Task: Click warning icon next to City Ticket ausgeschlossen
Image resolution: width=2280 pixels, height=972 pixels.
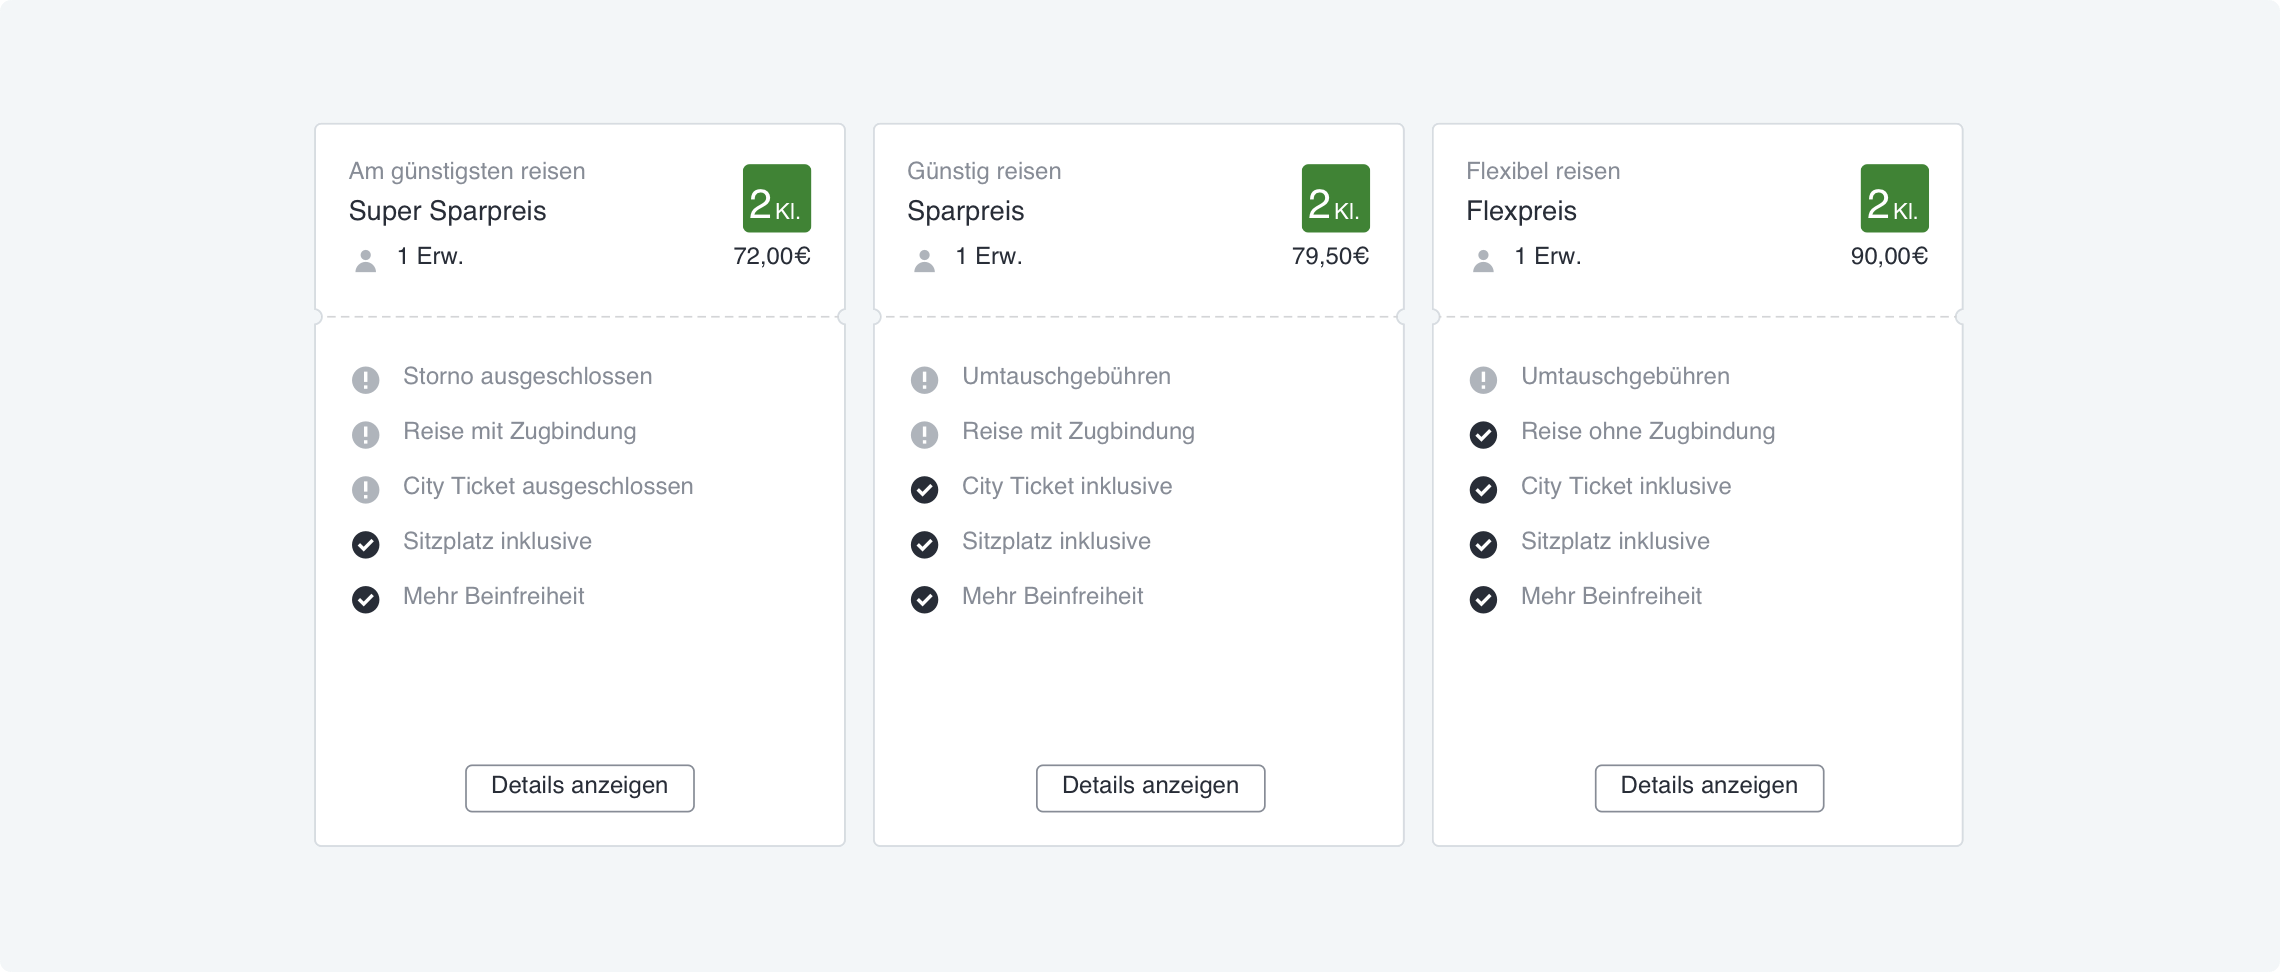Action: tap(366, 490)
